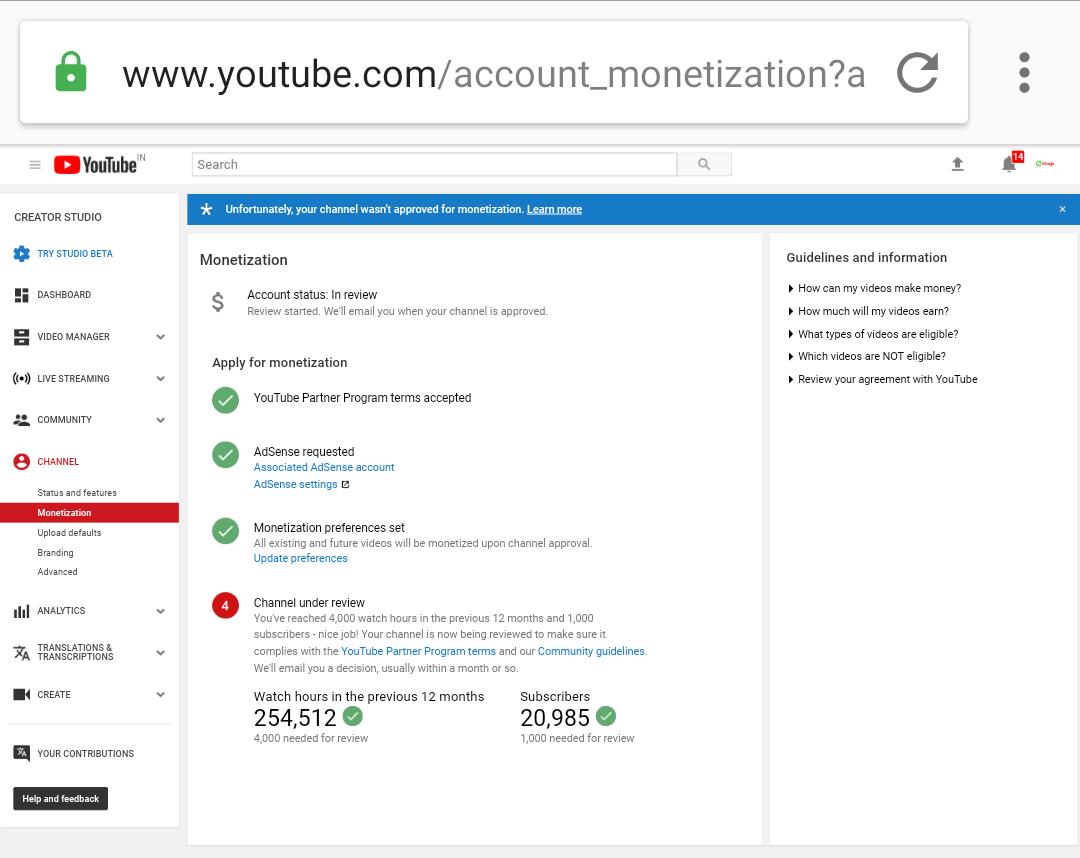Expand Translations & Transcriptions chevron
The height and width of the screenshot is (858, 1080).
click(x=160, y=653)
